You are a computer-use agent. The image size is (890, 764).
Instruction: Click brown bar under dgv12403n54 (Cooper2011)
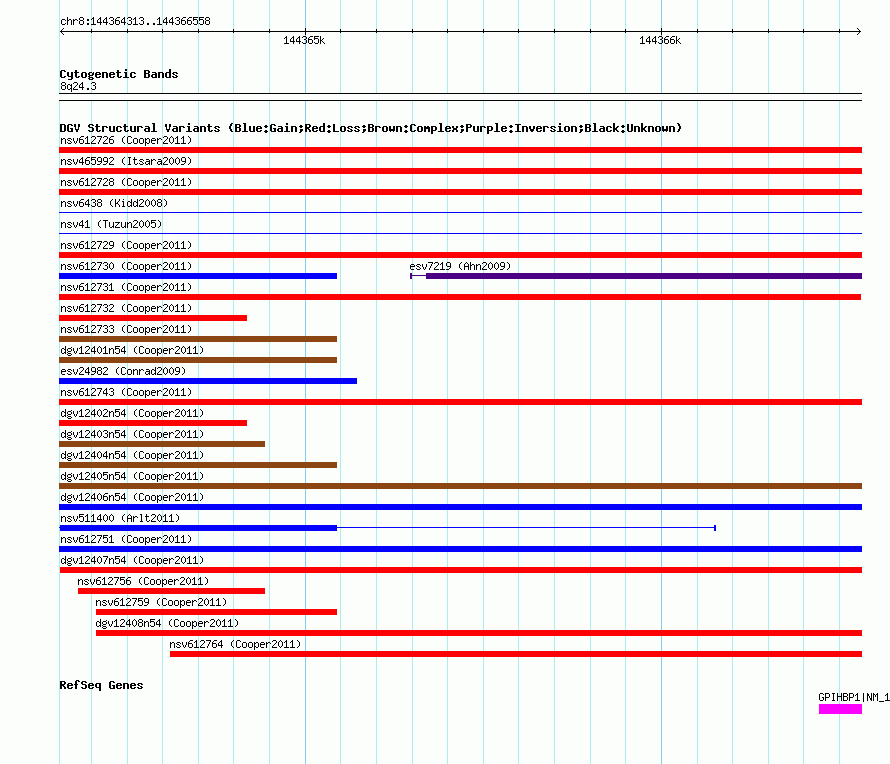(x=162, y=444)
